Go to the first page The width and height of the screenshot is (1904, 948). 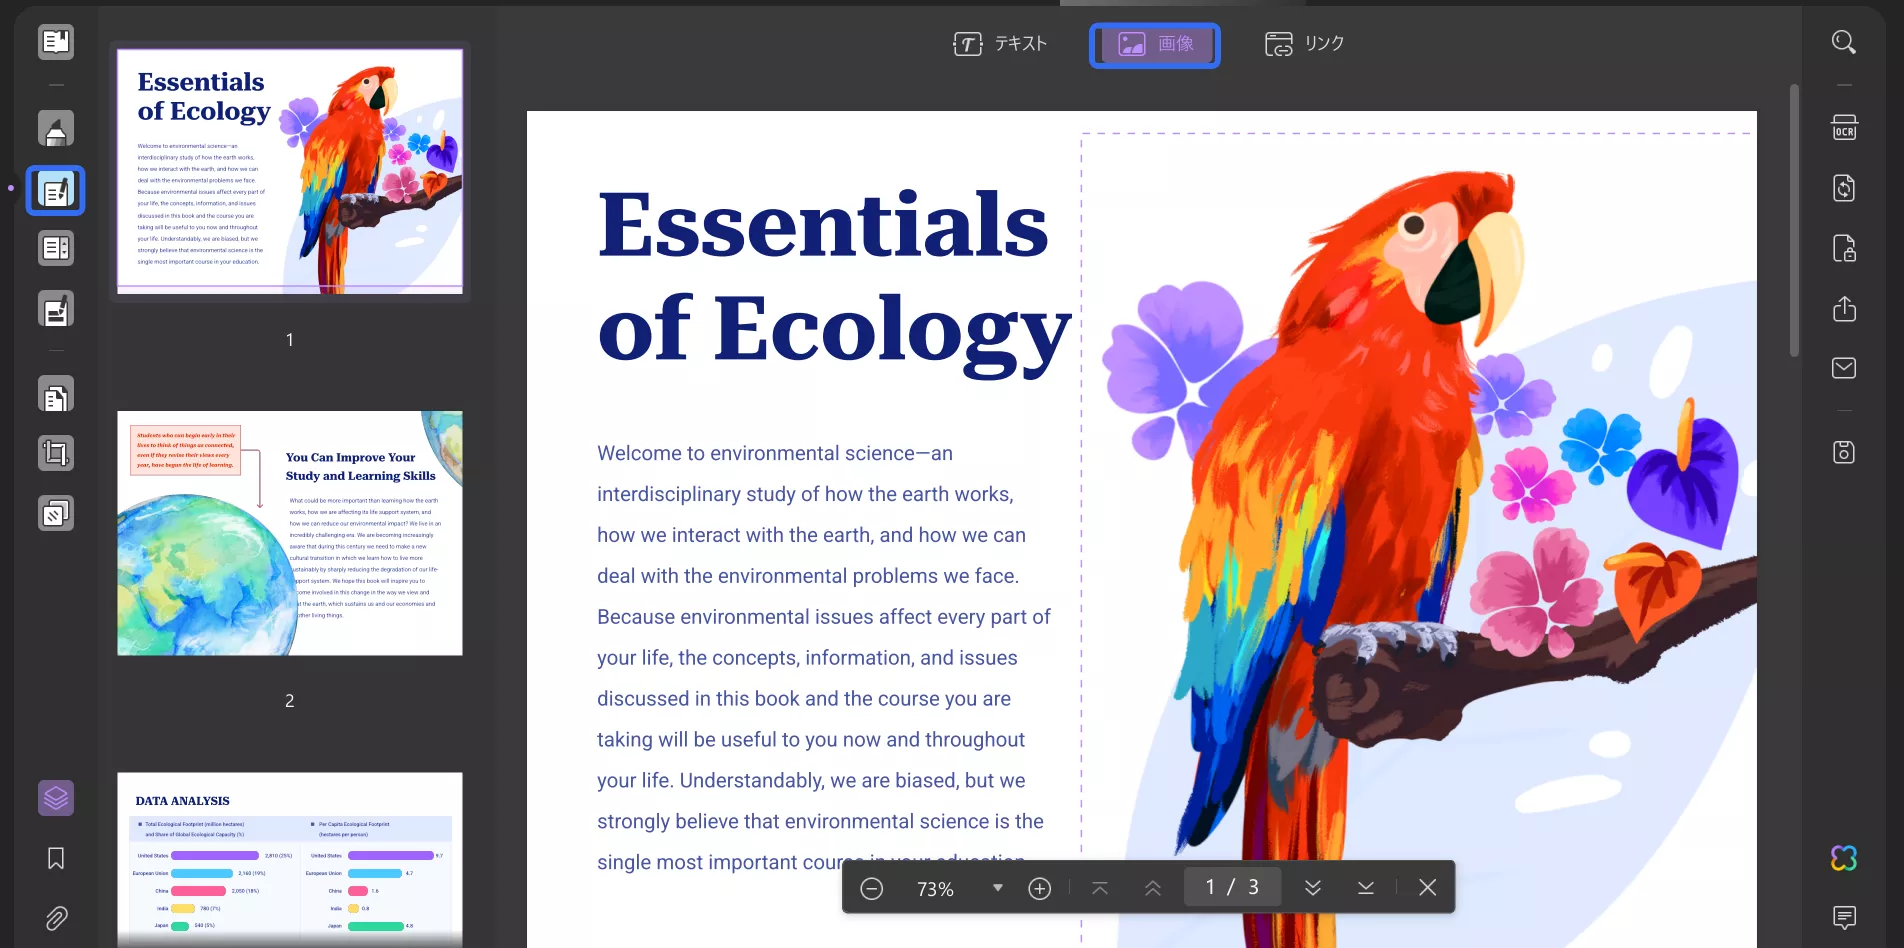tap(1100, 888)
